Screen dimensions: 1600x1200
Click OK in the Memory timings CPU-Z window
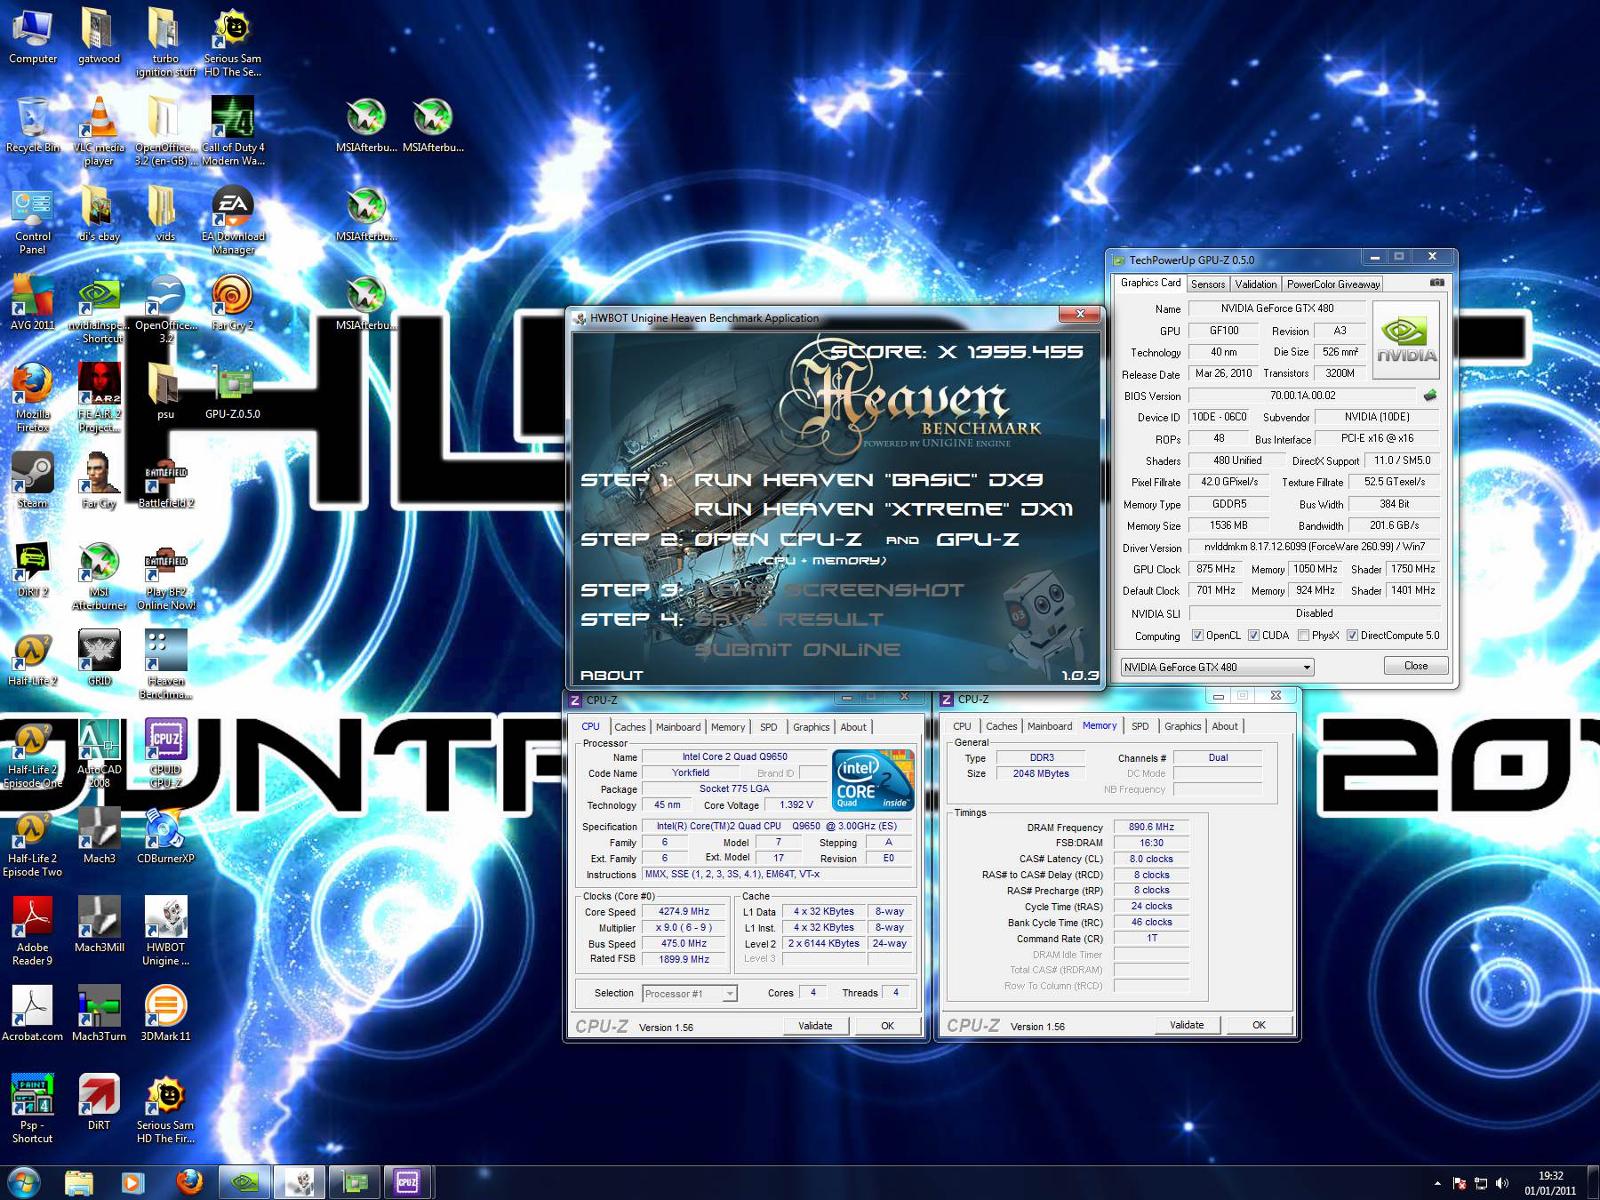click(1259, 1025)
